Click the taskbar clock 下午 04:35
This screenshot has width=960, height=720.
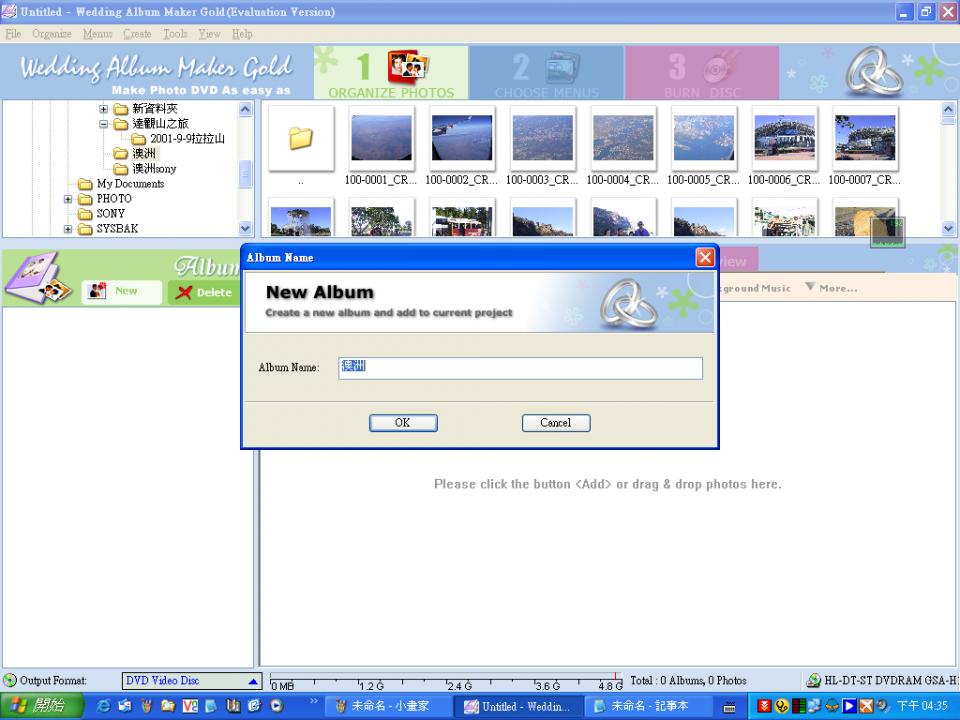[923, 706]
